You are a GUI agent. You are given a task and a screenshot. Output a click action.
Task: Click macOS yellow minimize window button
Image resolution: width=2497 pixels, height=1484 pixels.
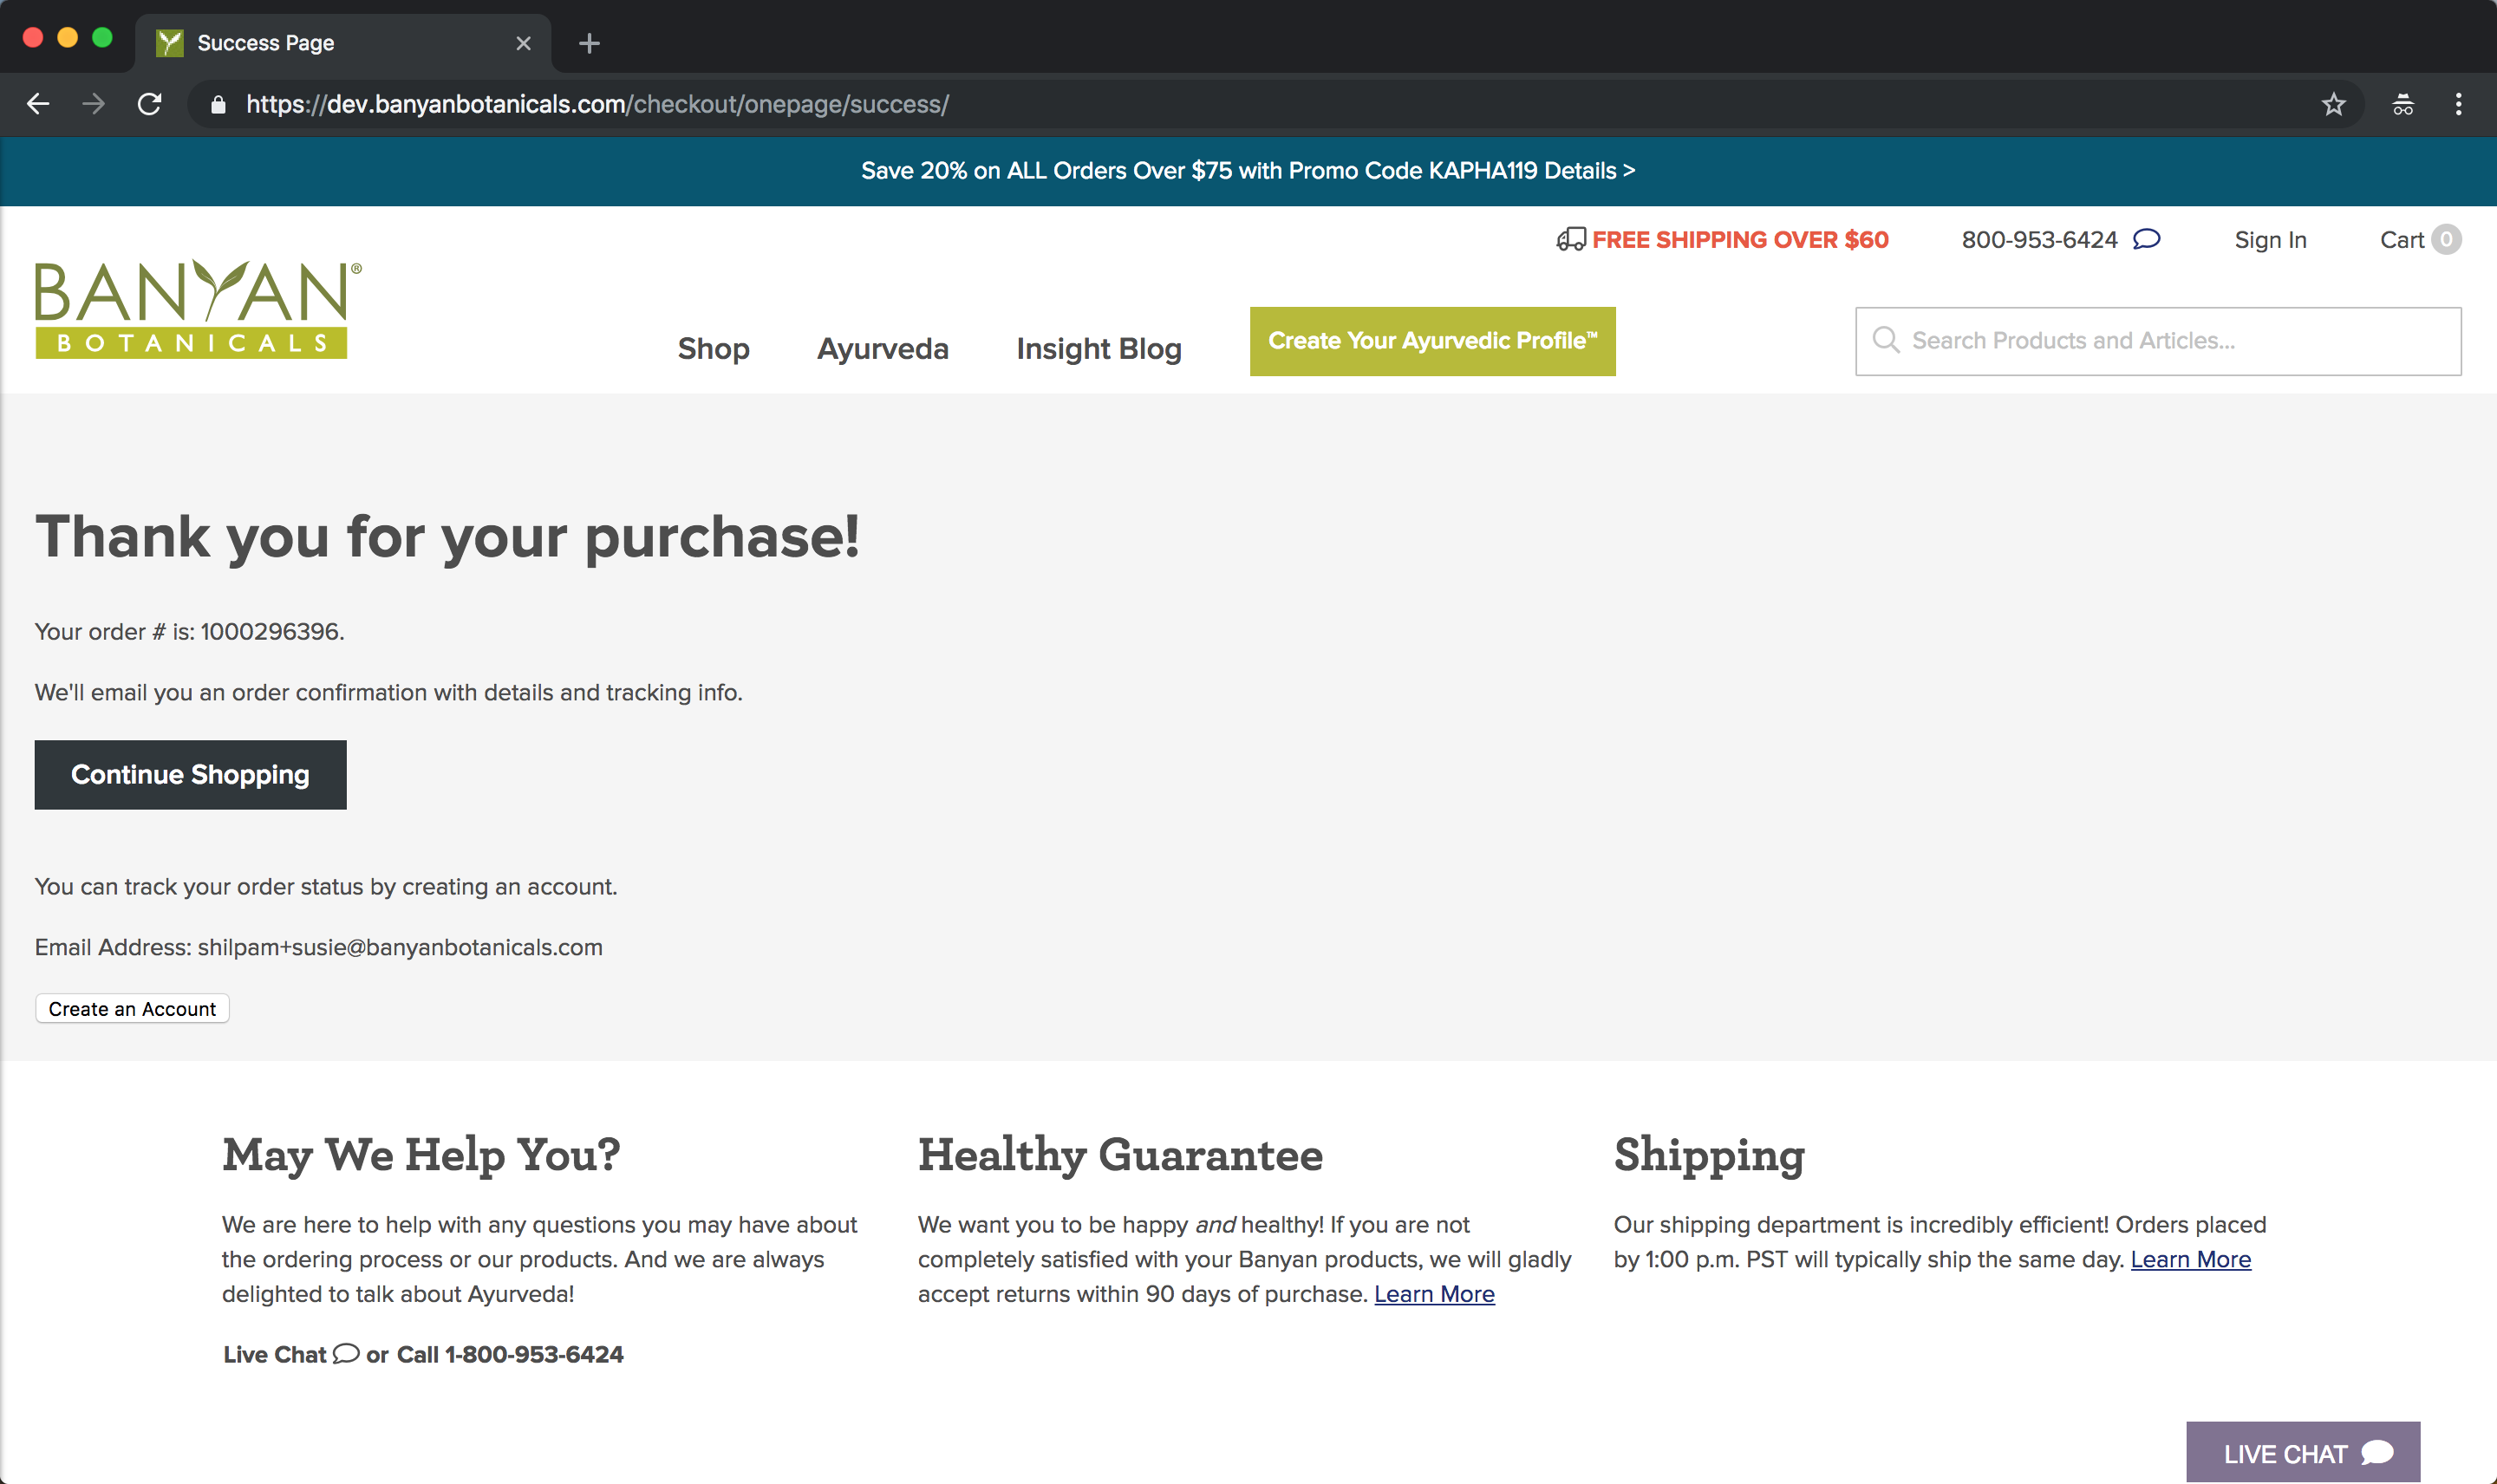[x=67, y=37]
